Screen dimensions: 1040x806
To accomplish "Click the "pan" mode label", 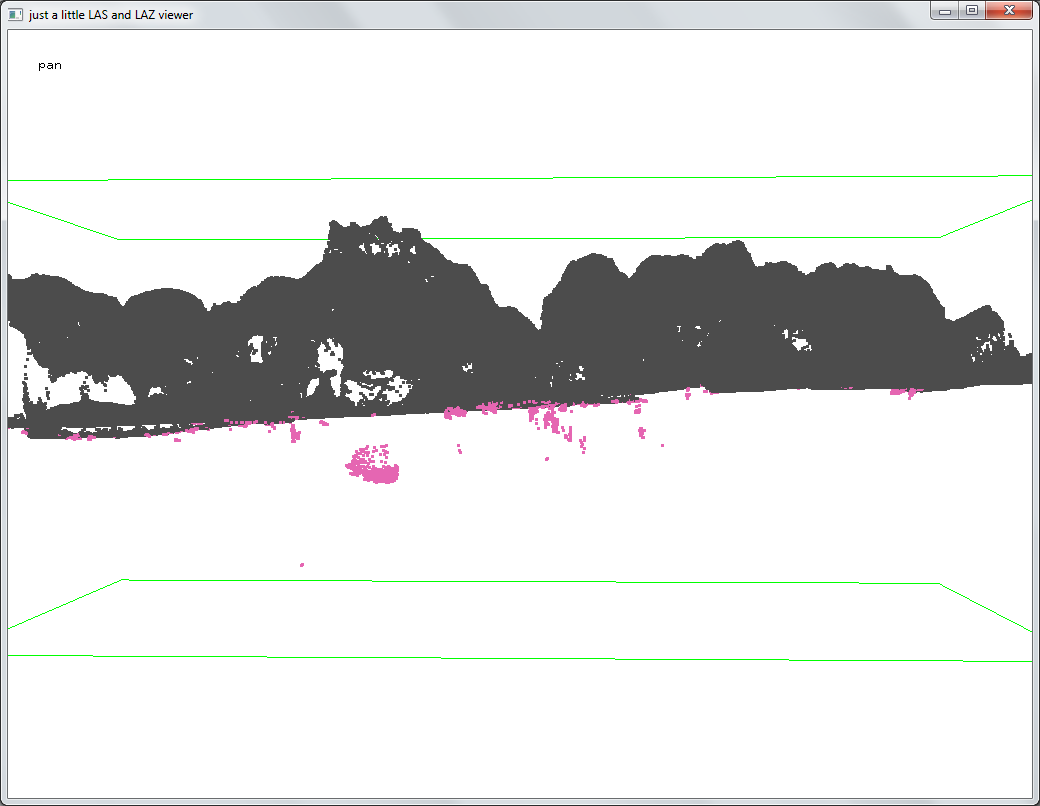I will [50, 65].
